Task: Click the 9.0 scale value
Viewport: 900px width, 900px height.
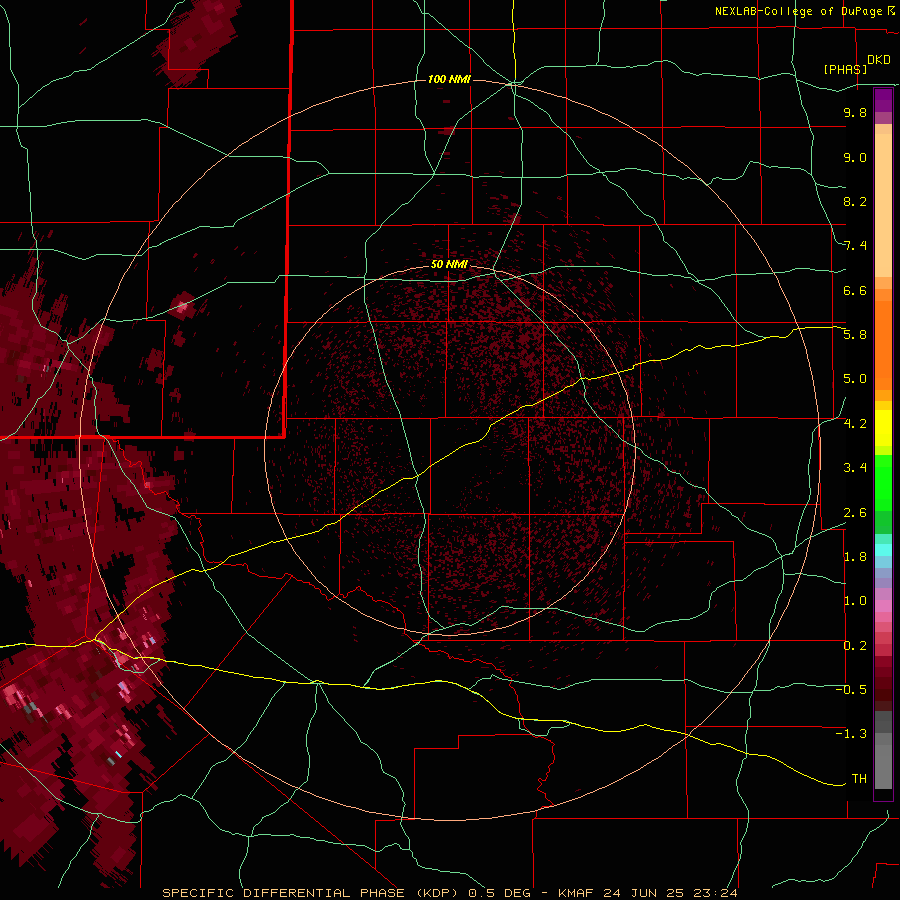Action: (x=855, y=157)
